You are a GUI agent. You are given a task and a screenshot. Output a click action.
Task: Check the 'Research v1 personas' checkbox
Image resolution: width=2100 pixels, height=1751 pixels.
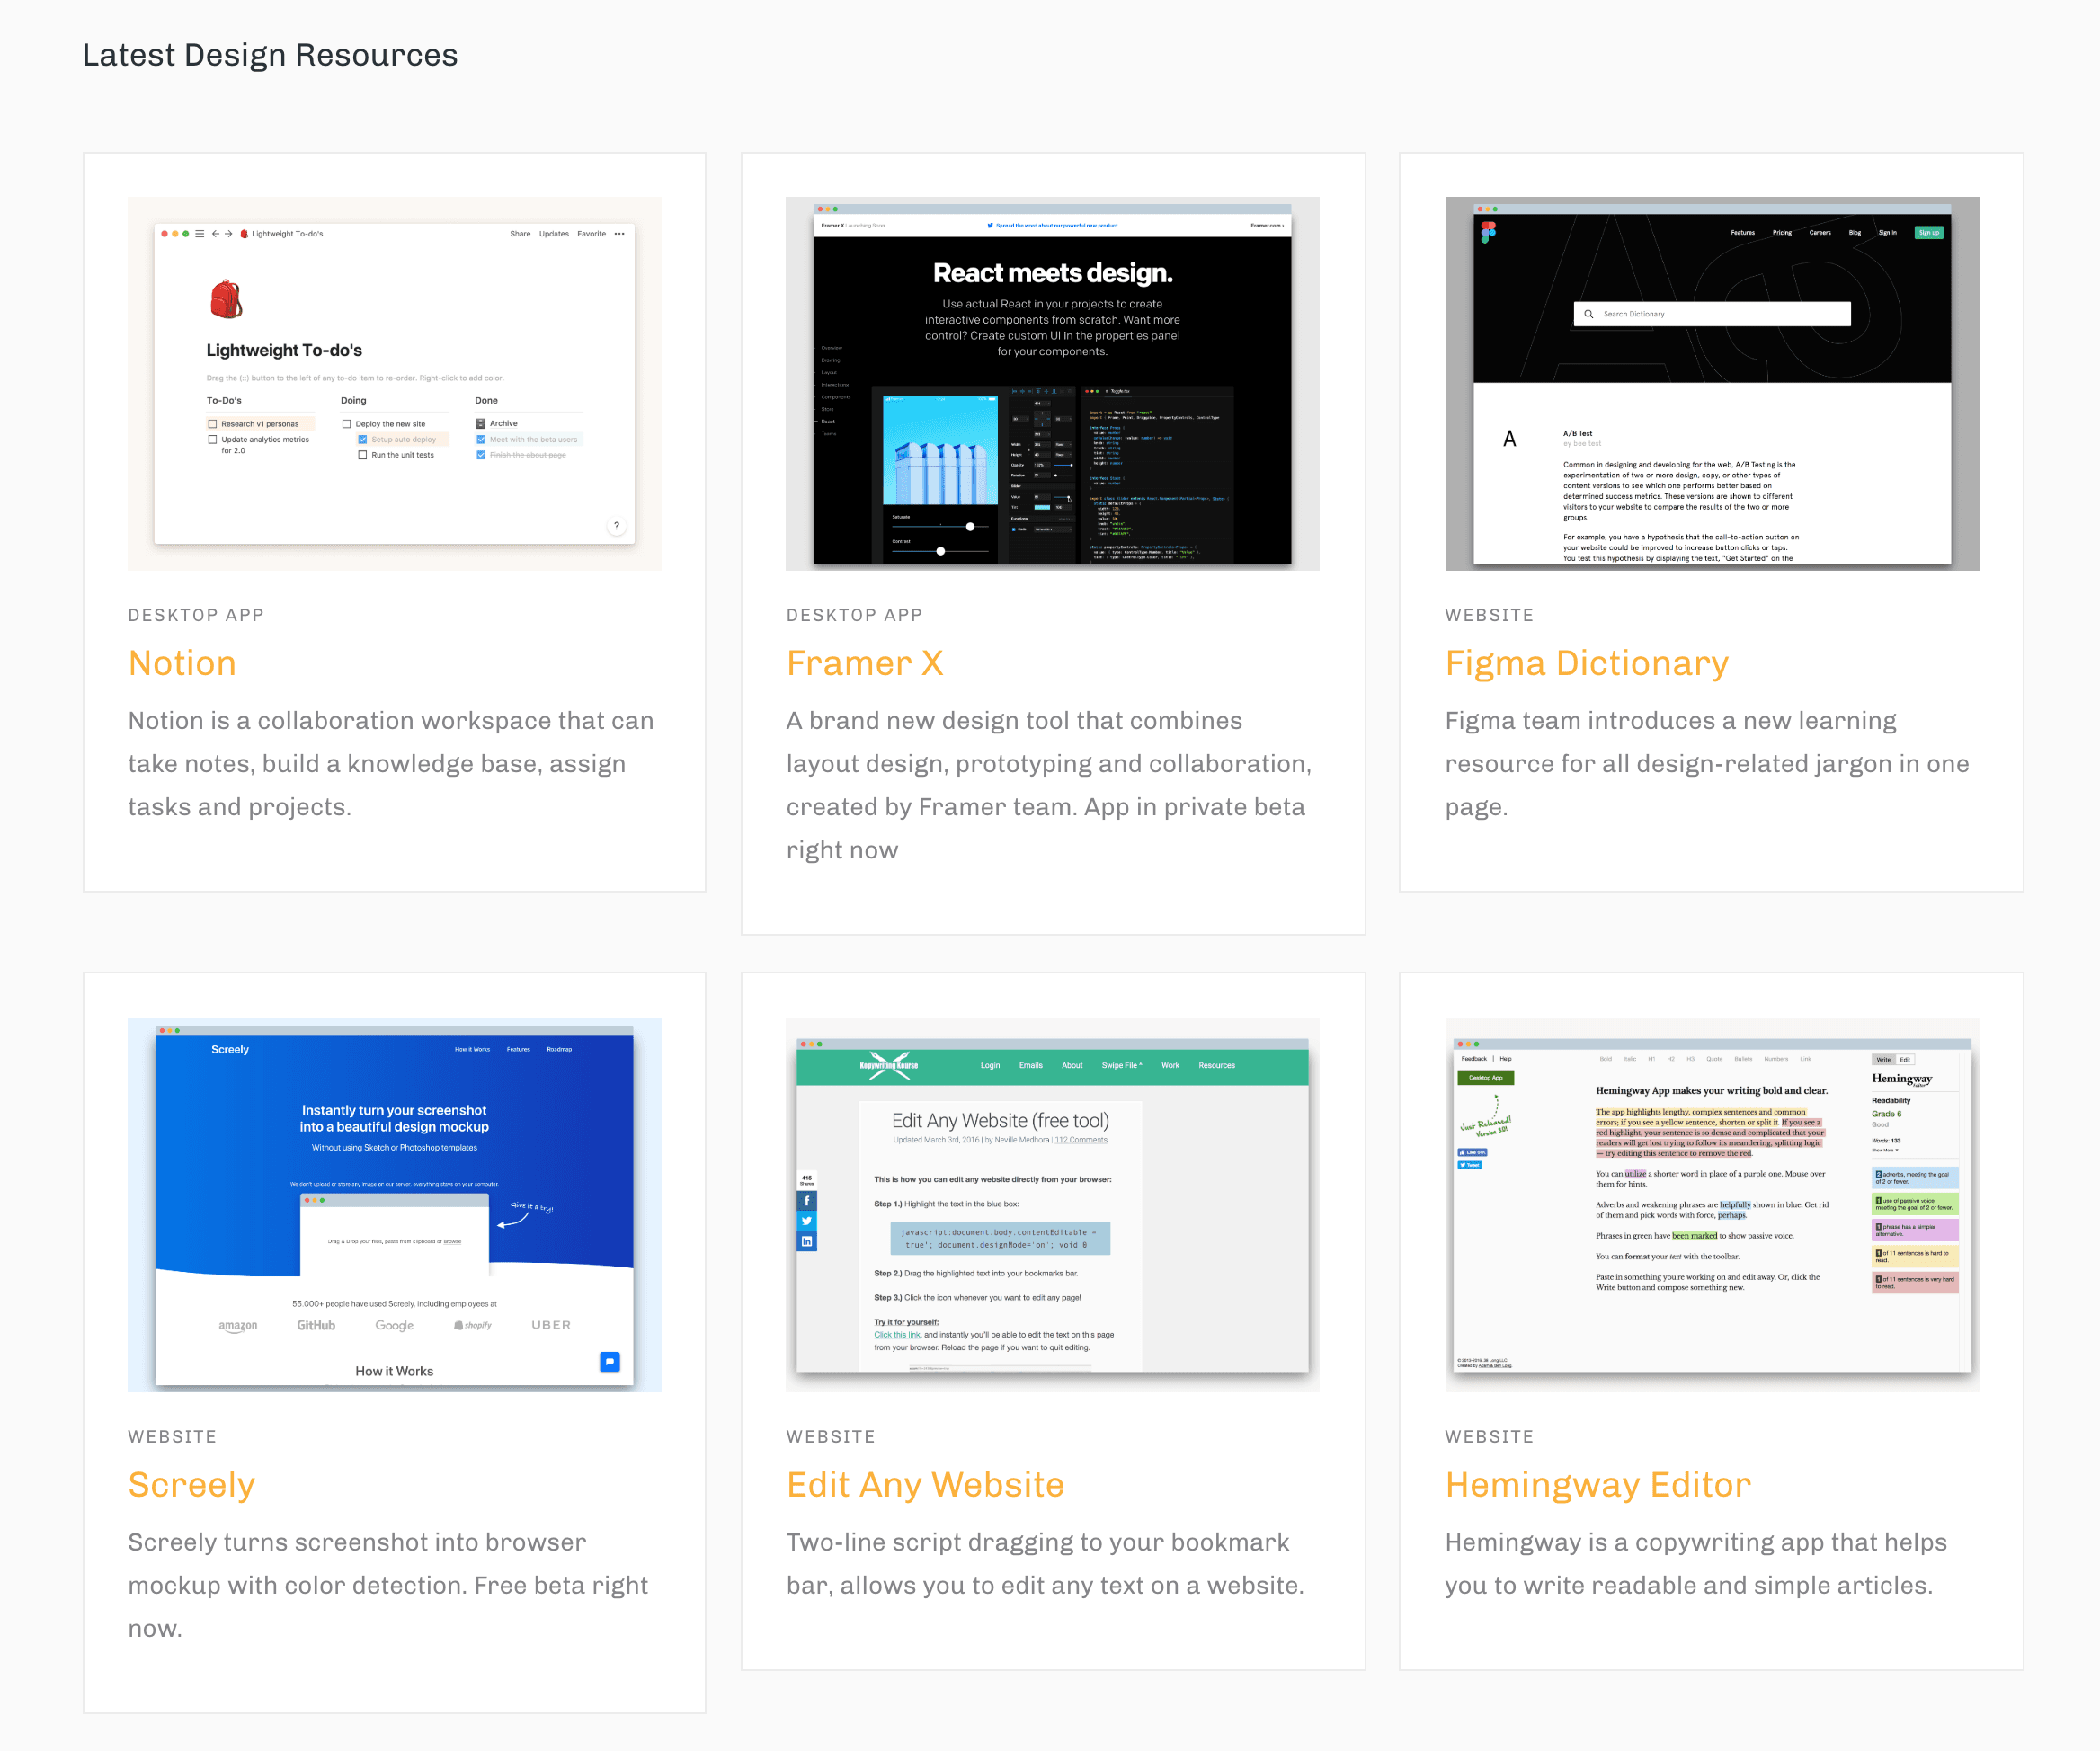[212, 424]
